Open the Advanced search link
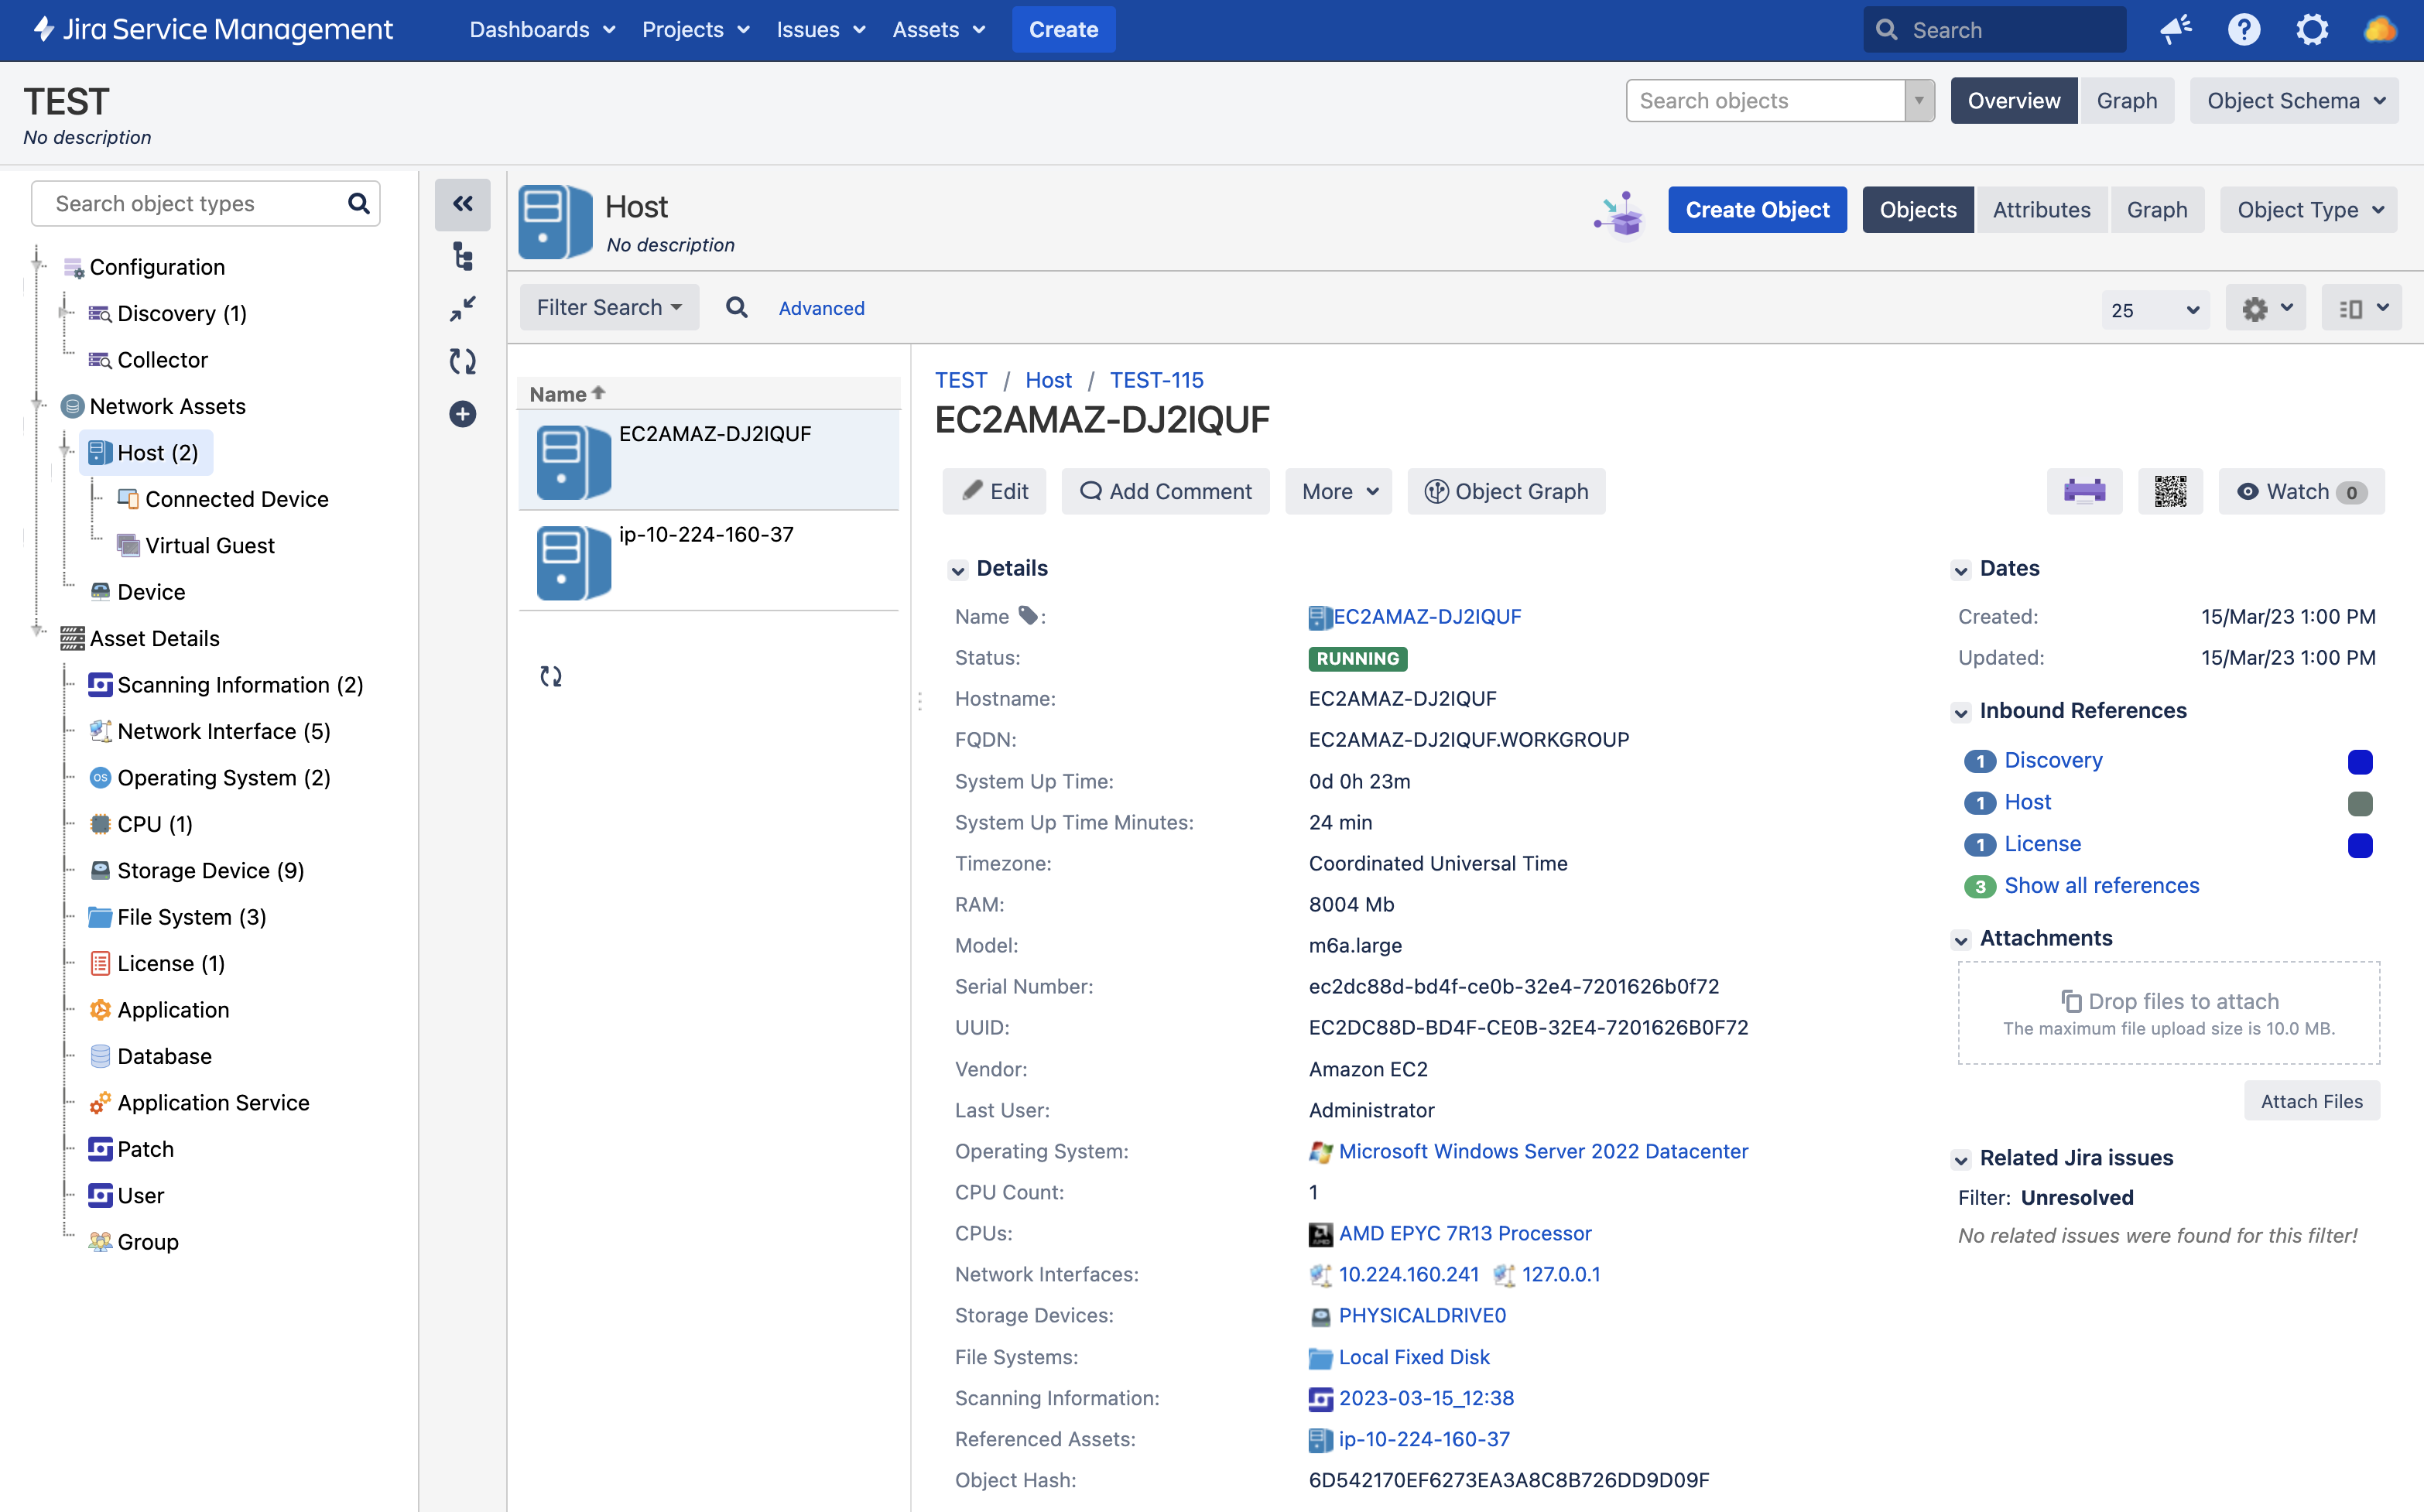Viewport: 2424px width, 1512px height. tap(822, 308)
